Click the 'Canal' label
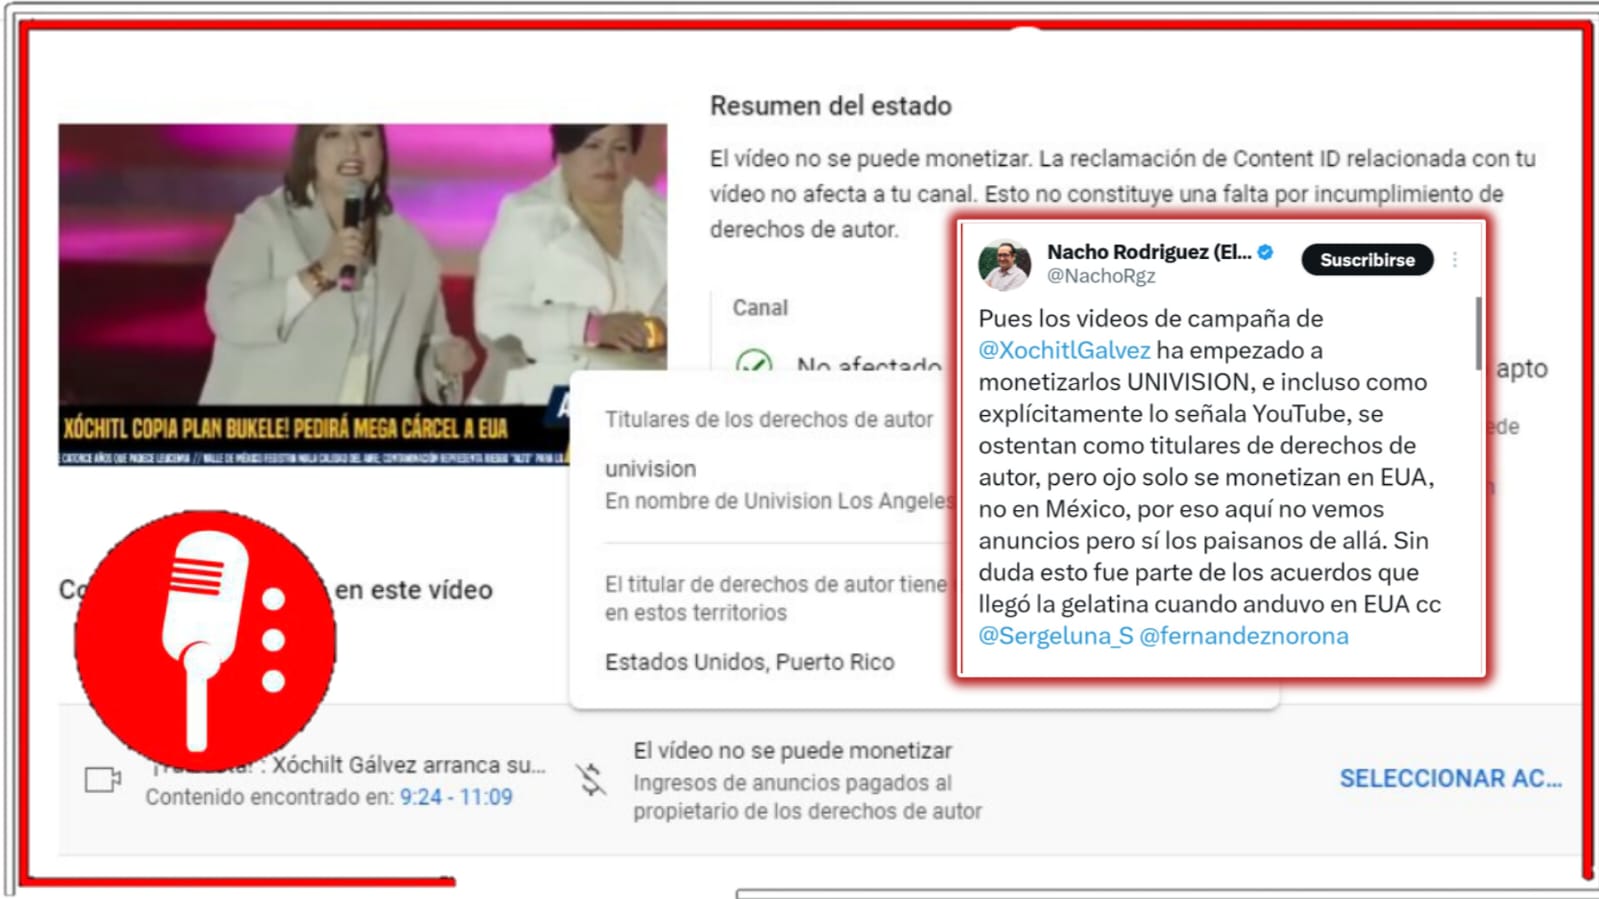Viewport: 1599px width, 899px height. coord(760,308)
